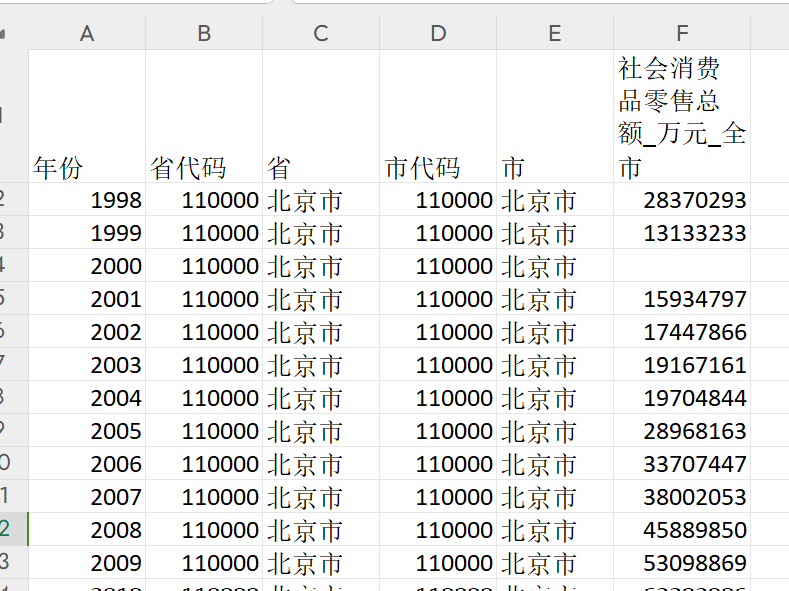
Task: Click city 北京市 in the 2009 row
Action: [555, 562]
